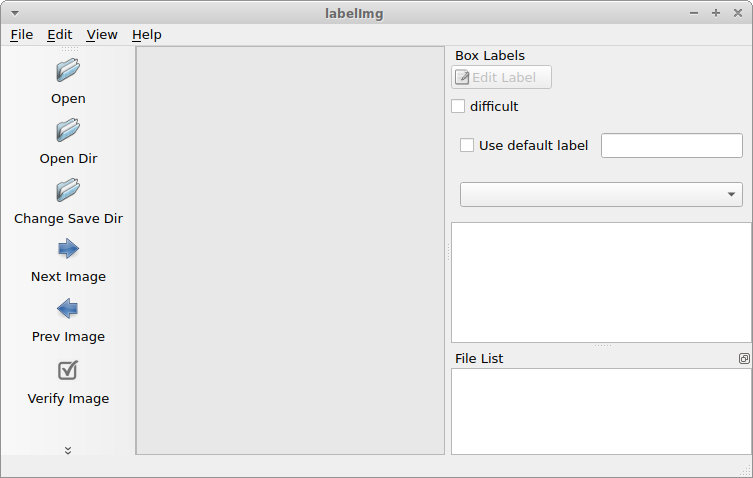This screenshot has height=478, width=753.
Task: Enable the difficult checkbox
Action: [458, 106]
